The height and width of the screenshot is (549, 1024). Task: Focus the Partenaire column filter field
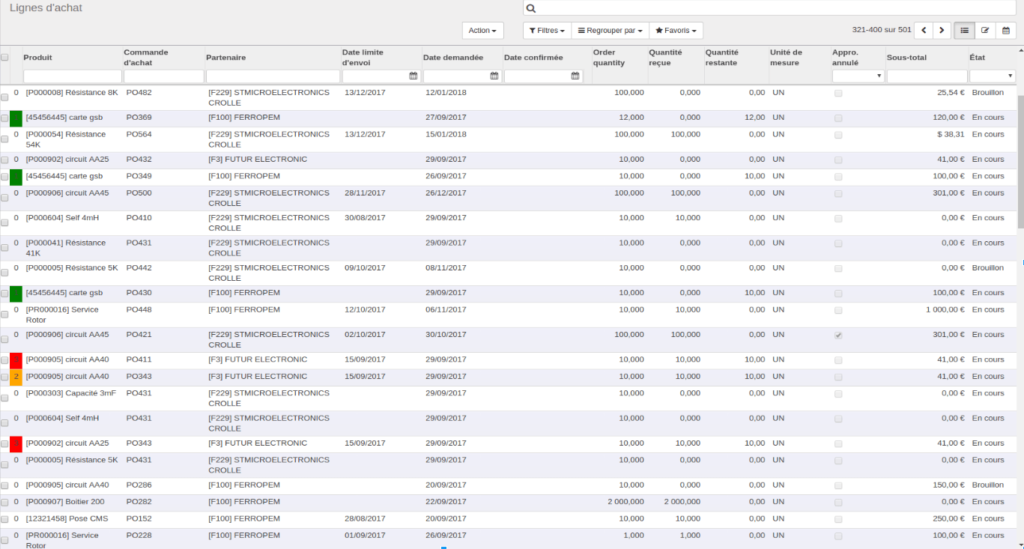click(273, 76)
